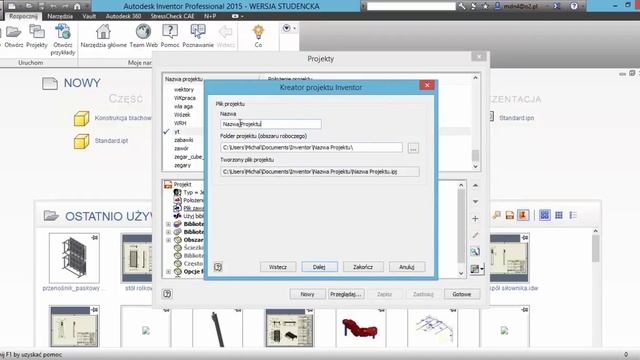
Task: Click the NOWY new-file page icon
Action: (x=50, y=83)
